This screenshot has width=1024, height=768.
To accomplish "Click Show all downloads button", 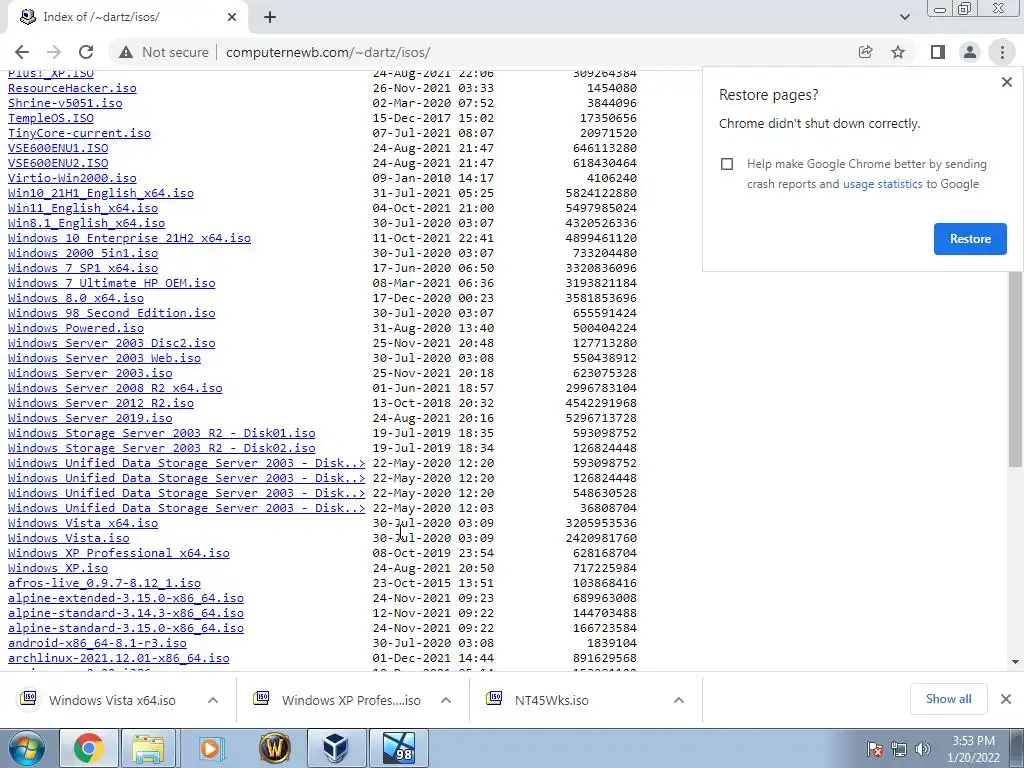I will pos(948,699).
